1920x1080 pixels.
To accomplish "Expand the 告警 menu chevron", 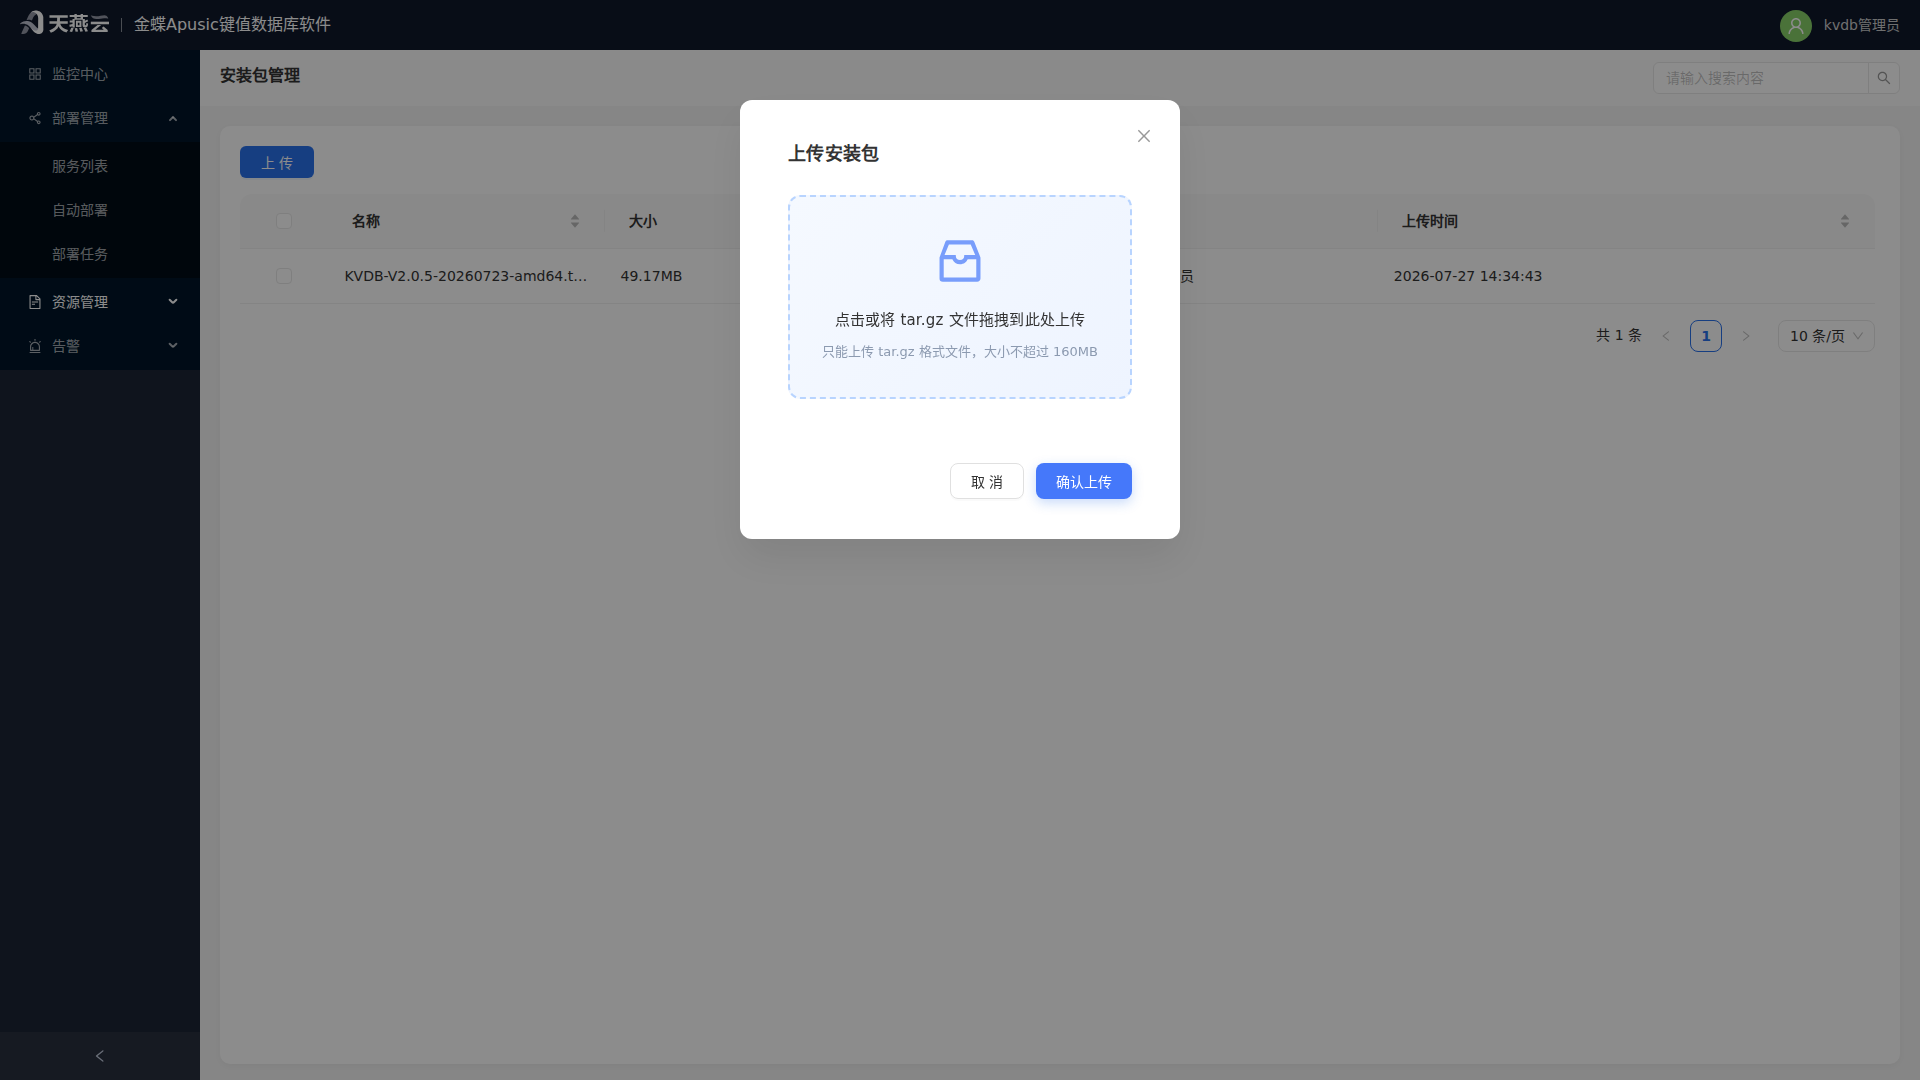I will [173, 345].
